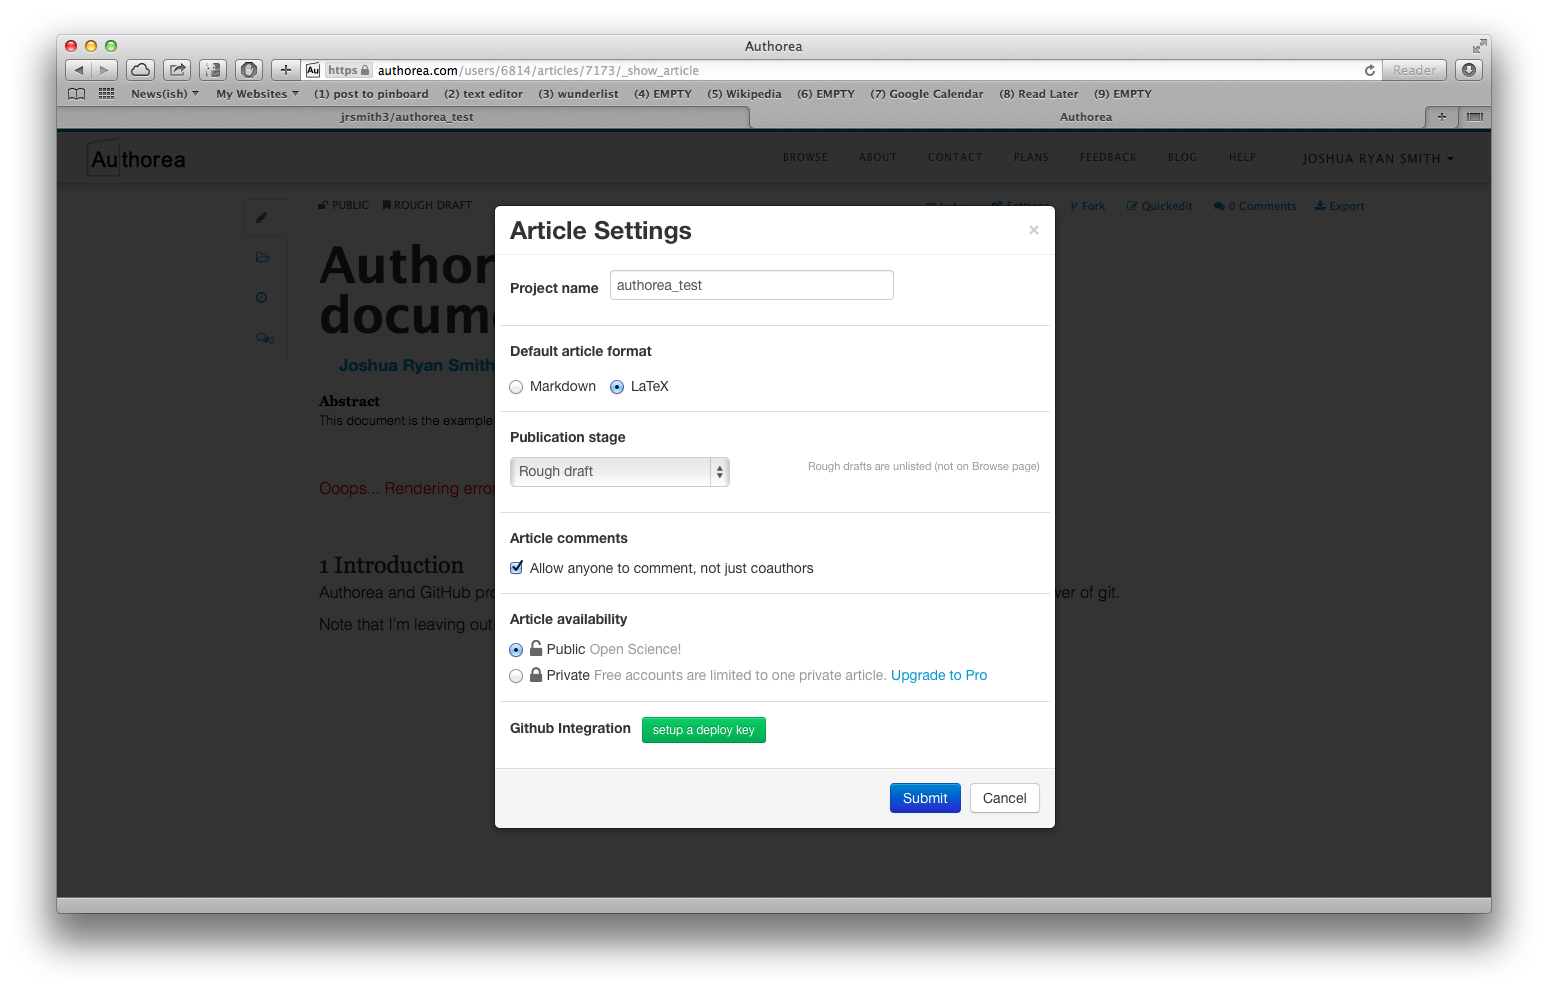Open BROWSE in site navigation
The height and width of the screenshot is (992, 1548).
pos(805,158)
